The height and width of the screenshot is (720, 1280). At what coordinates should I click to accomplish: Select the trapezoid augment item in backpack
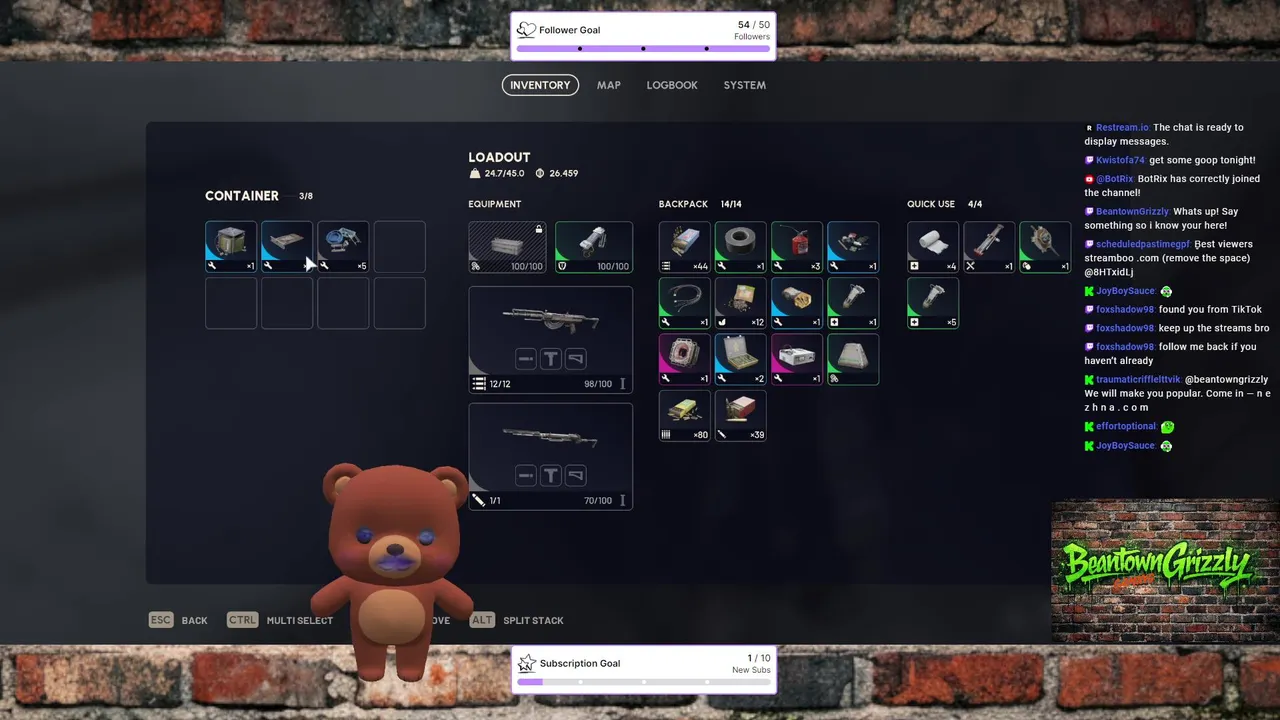[853, 359]
